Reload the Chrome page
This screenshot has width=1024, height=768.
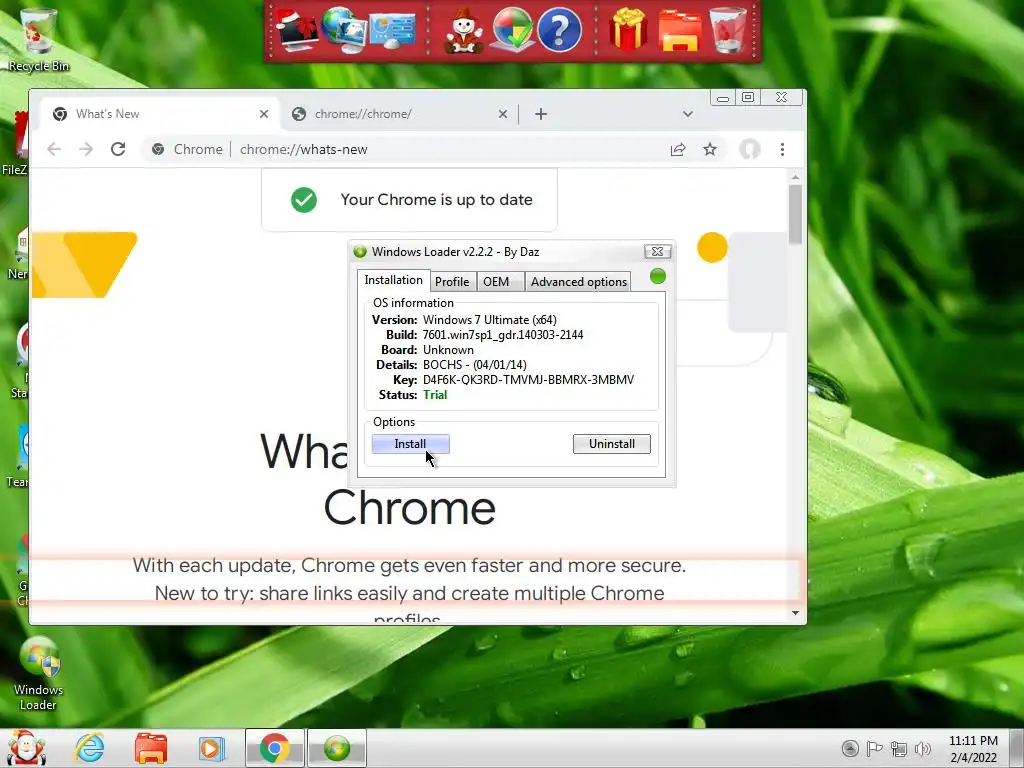coord(118,150)
